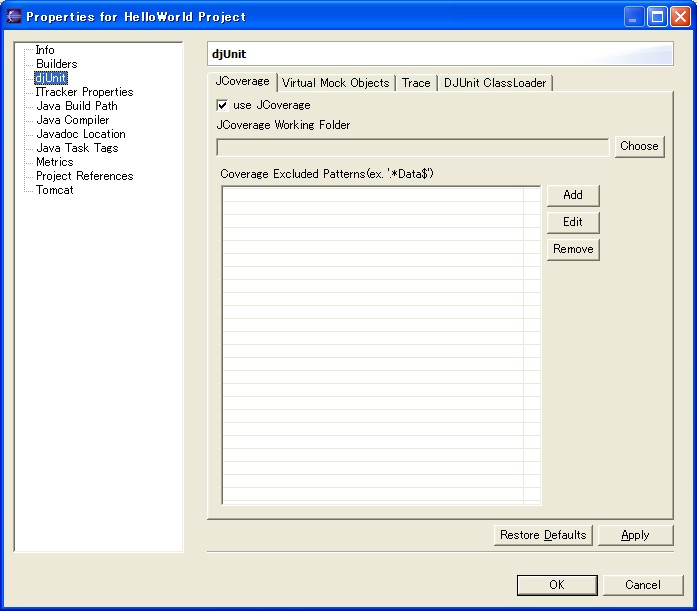This screenshot has height=611, width=697.
Task: Select Builders in the tree
Action: click(x=56, y=64)
